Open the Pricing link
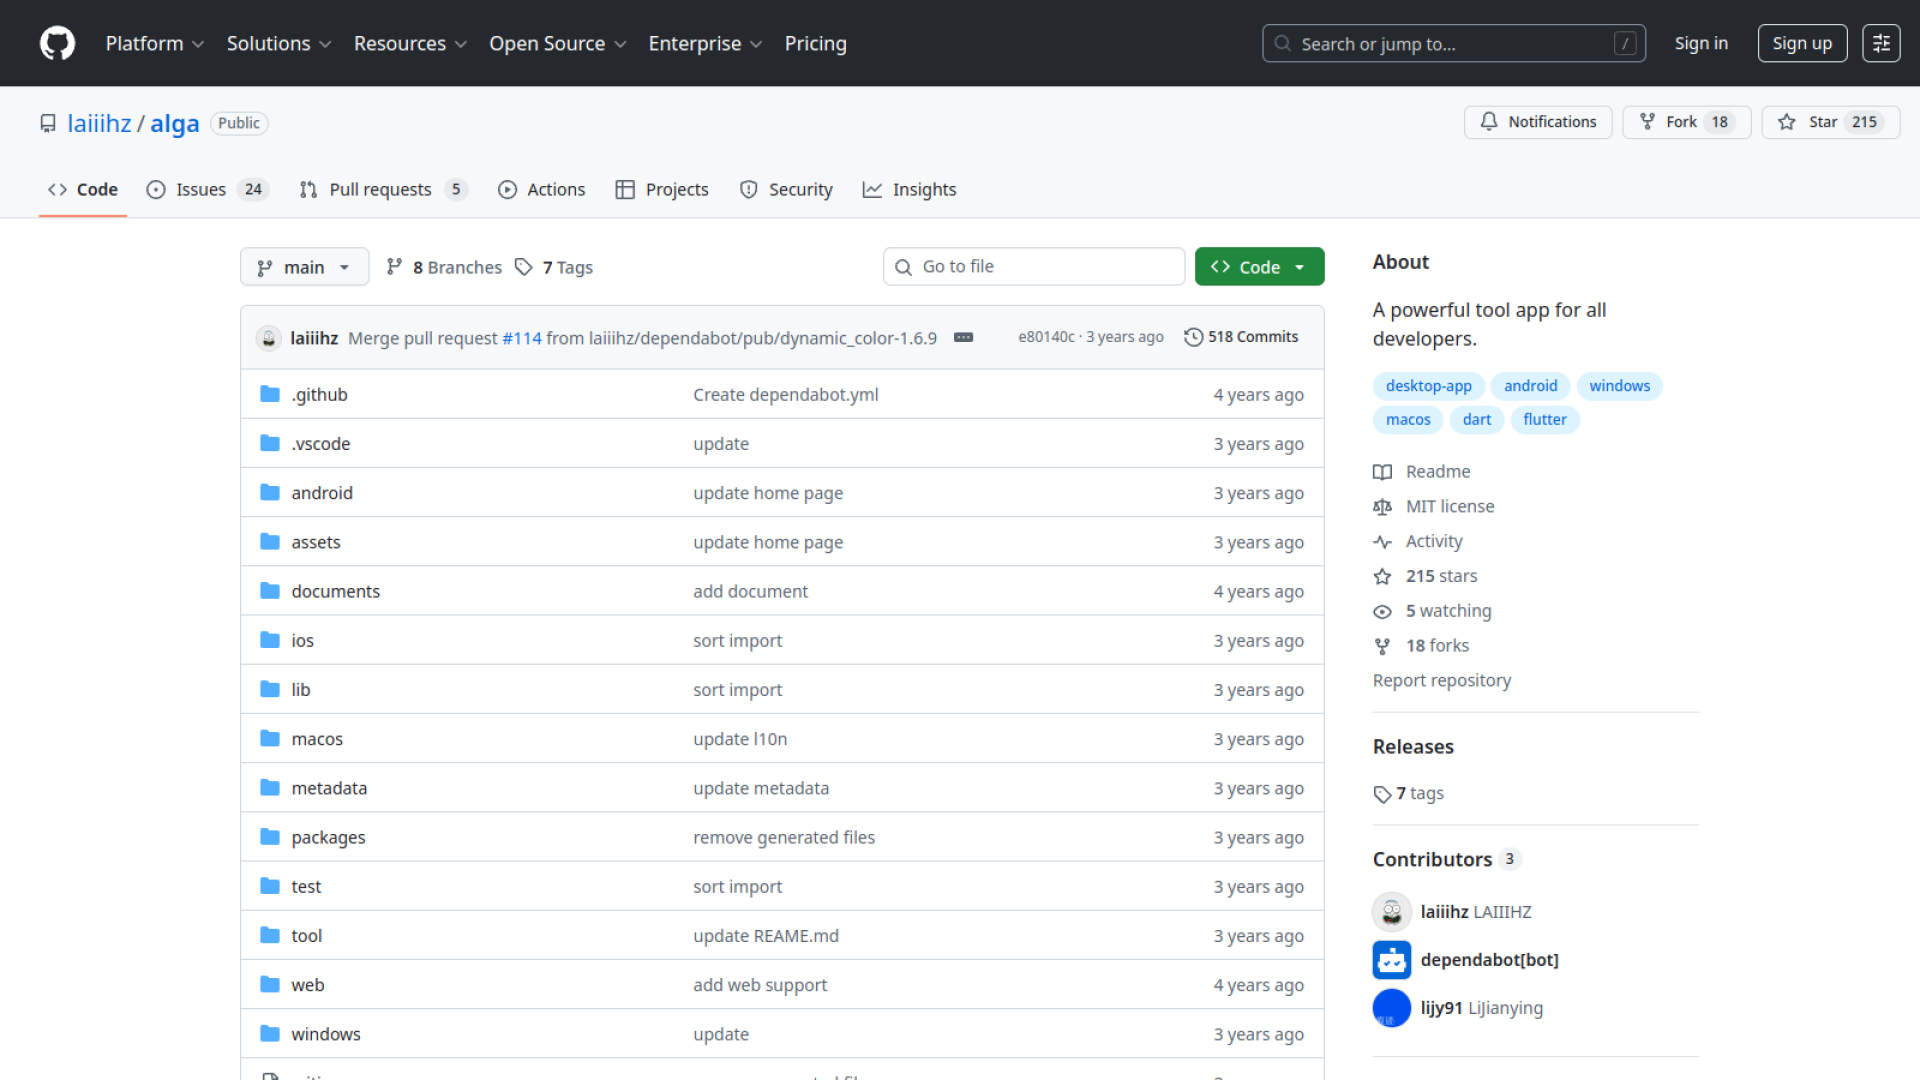This screenshot has height=1080, width=1920. [815, 44]
